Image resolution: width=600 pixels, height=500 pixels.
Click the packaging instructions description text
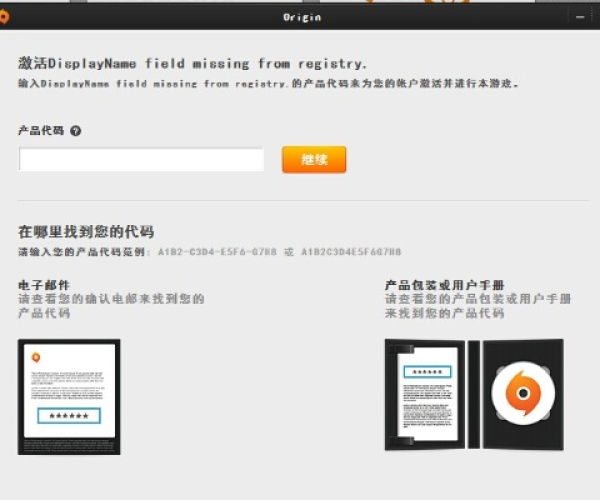point(478,306)
